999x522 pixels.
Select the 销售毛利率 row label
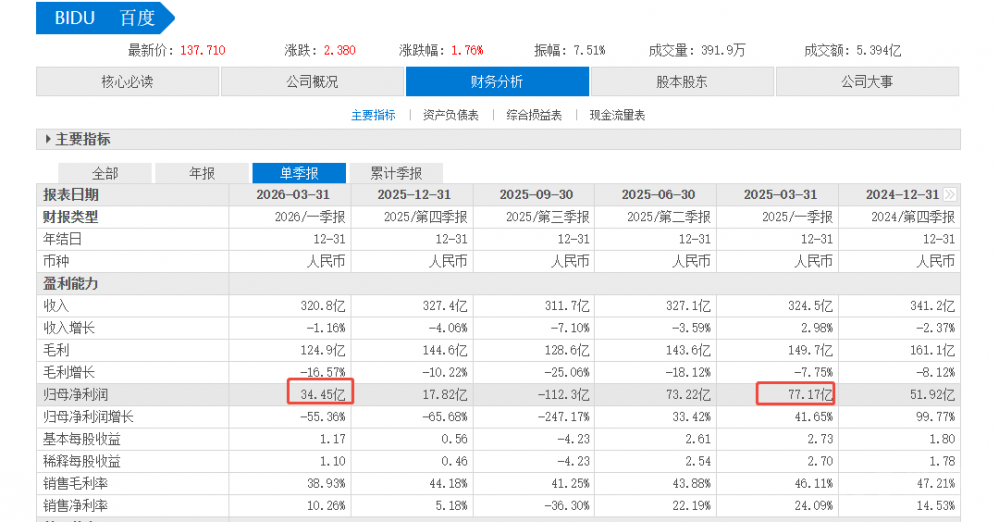pos(75,484)
